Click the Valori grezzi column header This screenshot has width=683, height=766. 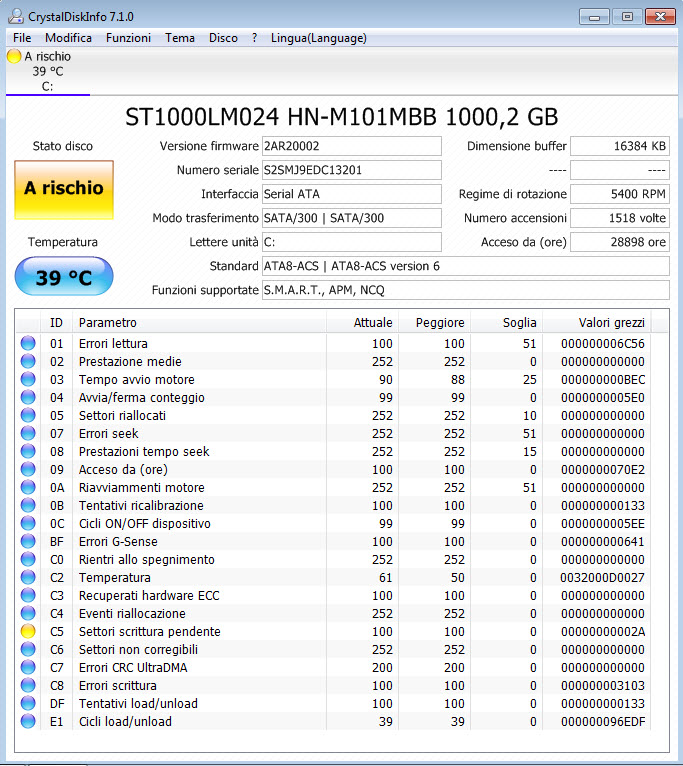(597, 322)
